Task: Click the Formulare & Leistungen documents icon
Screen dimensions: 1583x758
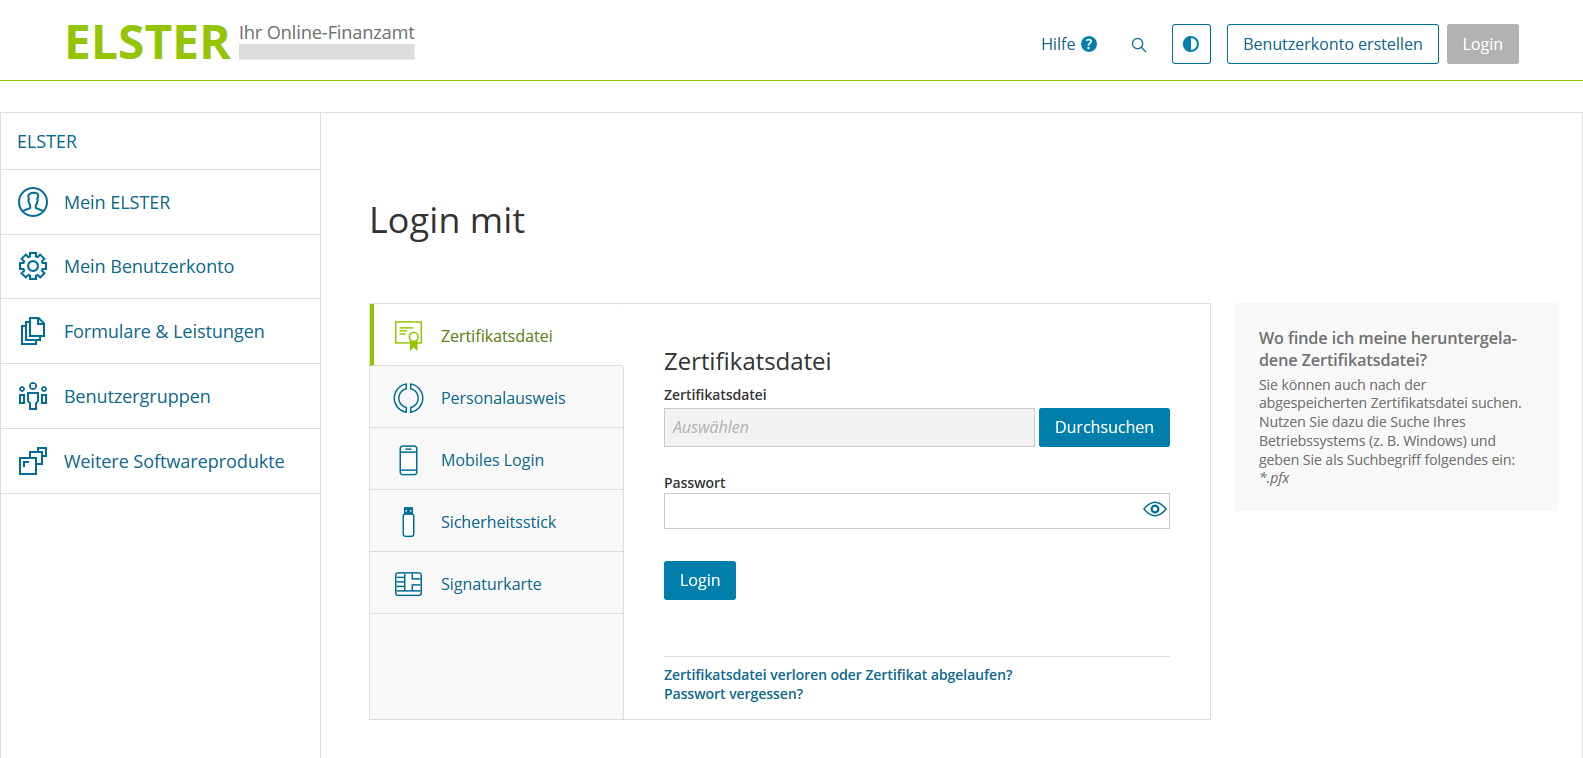Action: click(x=33, y=331)
